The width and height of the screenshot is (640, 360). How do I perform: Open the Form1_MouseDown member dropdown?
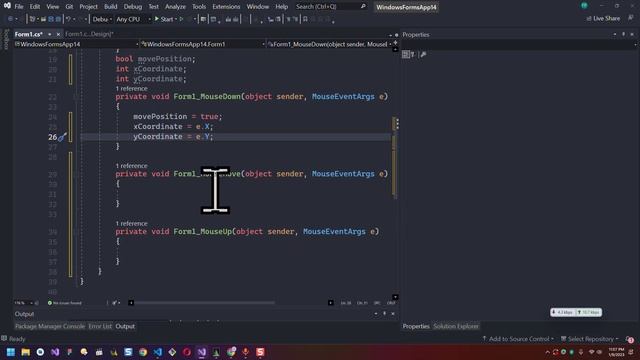329,44
